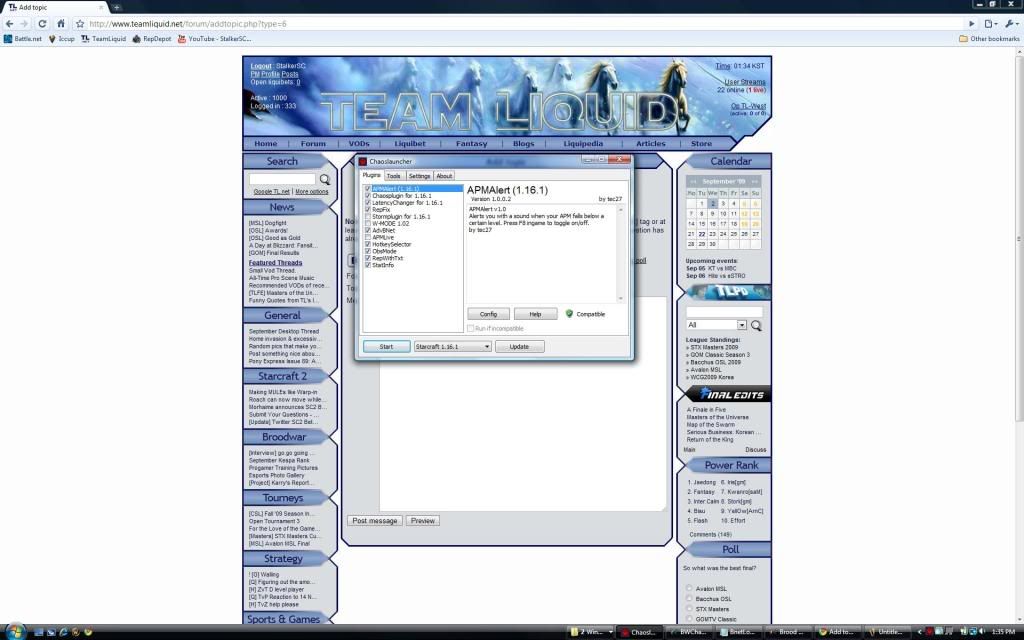Viewport: 1024px width, 640px height.
Task: Open Chrome wrench settings menu
Action: coord(1011,24)
